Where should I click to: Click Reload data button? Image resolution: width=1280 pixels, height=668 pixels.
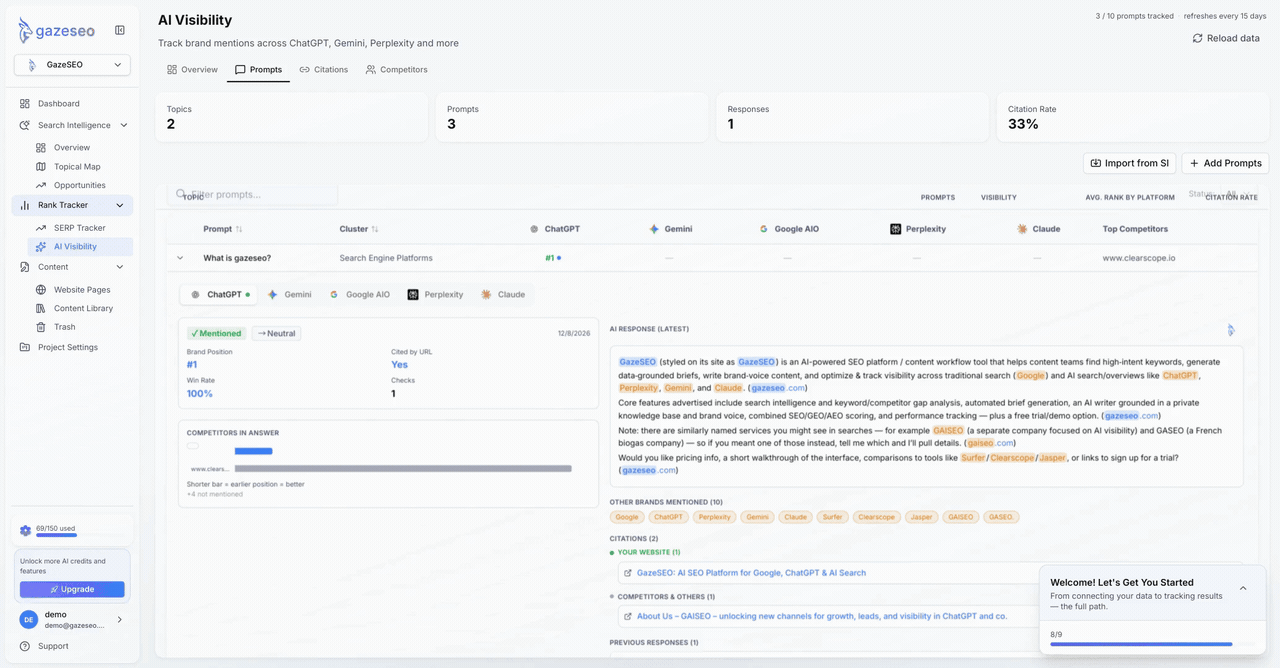point(1226,38)
